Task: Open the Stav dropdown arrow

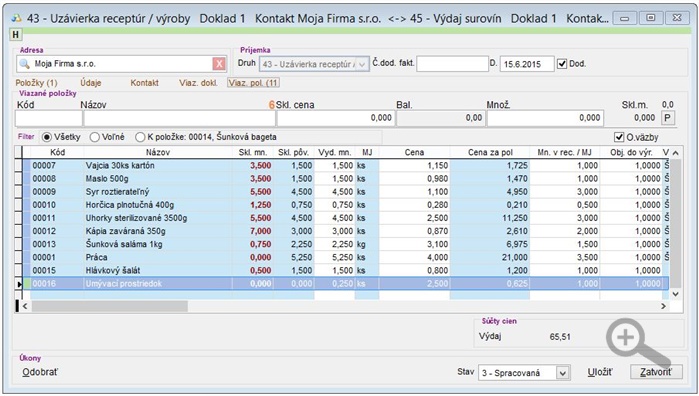Action: [x=563, y=373]
